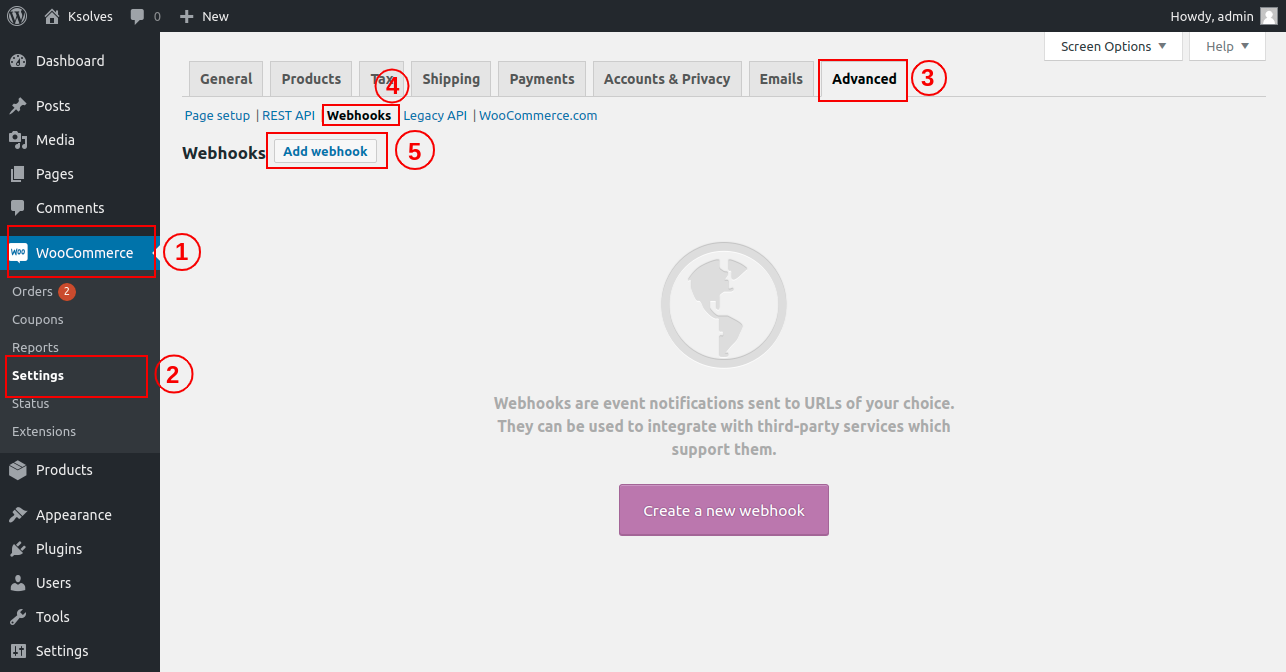Image resolution: width=1286 pixels, height=672 pixels.
Task: Click the comments bubble icon in admin bar
Action: click(137, 16)
